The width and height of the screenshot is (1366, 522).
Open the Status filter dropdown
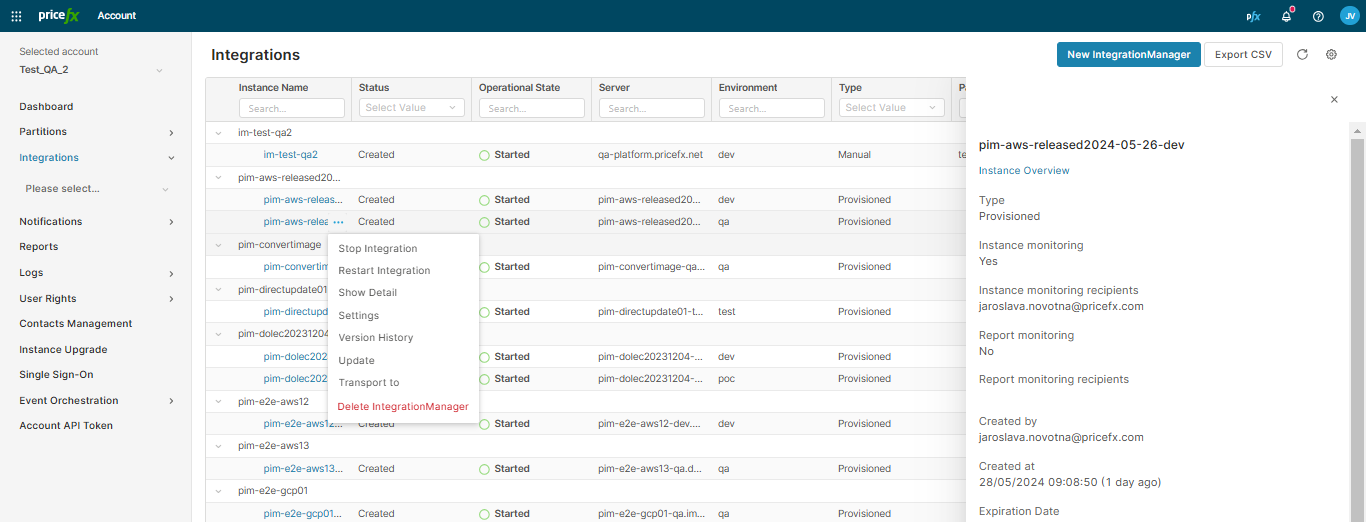click(411, 108)
